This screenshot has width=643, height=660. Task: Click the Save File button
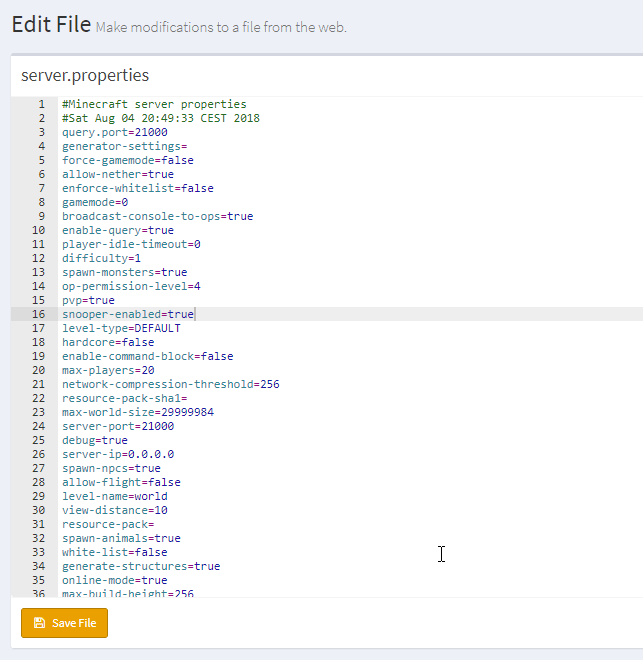(x=64, y=623)
